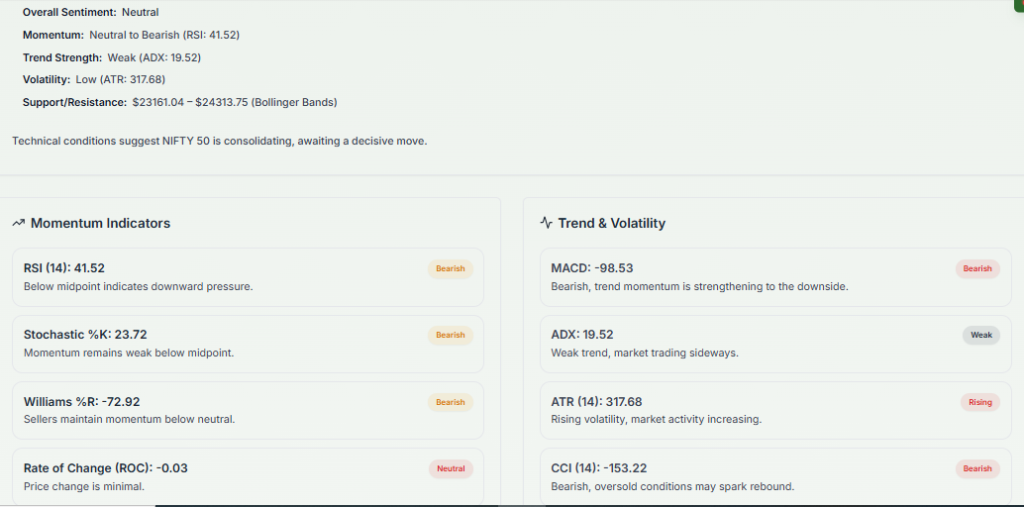Click the Bearish badge on MACD card

[978, 269]
